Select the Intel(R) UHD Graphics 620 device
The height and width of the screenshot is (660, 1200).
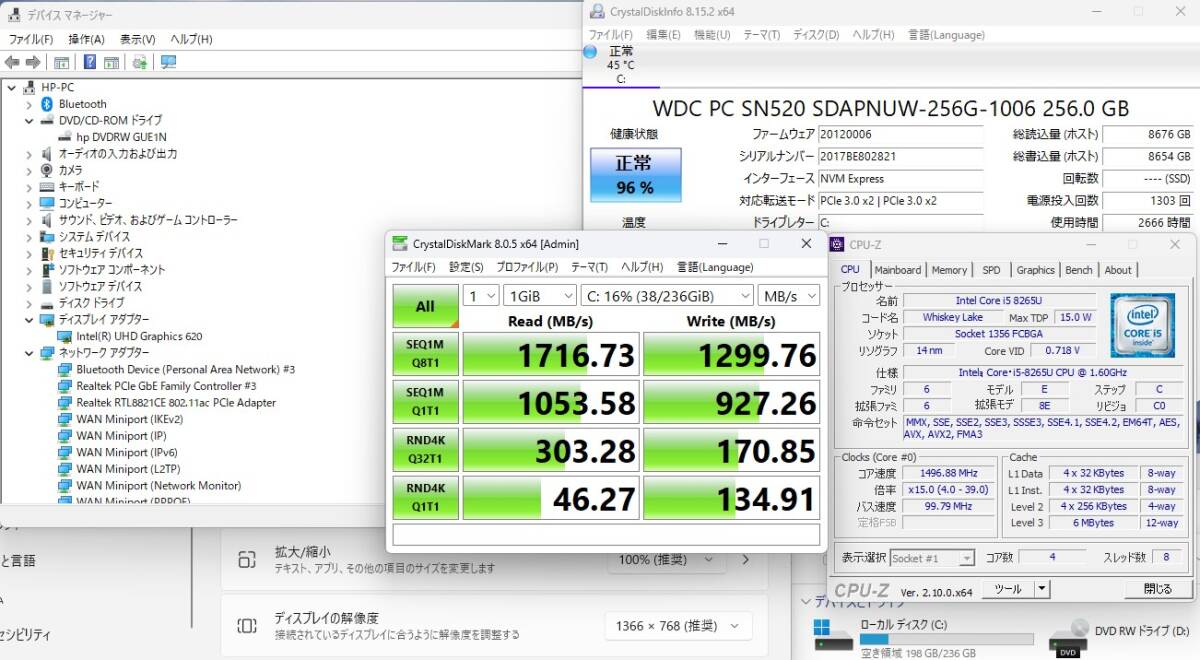tap(139, 336)
